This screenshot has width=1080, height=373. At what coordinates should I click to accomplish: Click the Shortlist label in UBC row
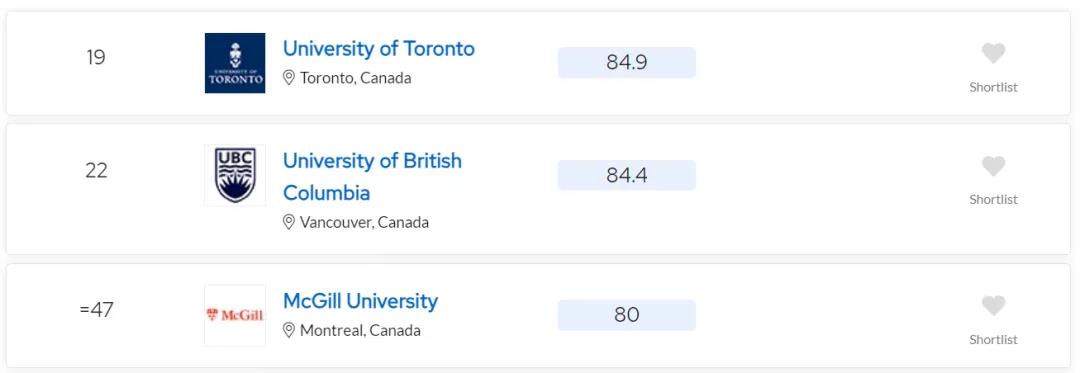coord(993,200)
